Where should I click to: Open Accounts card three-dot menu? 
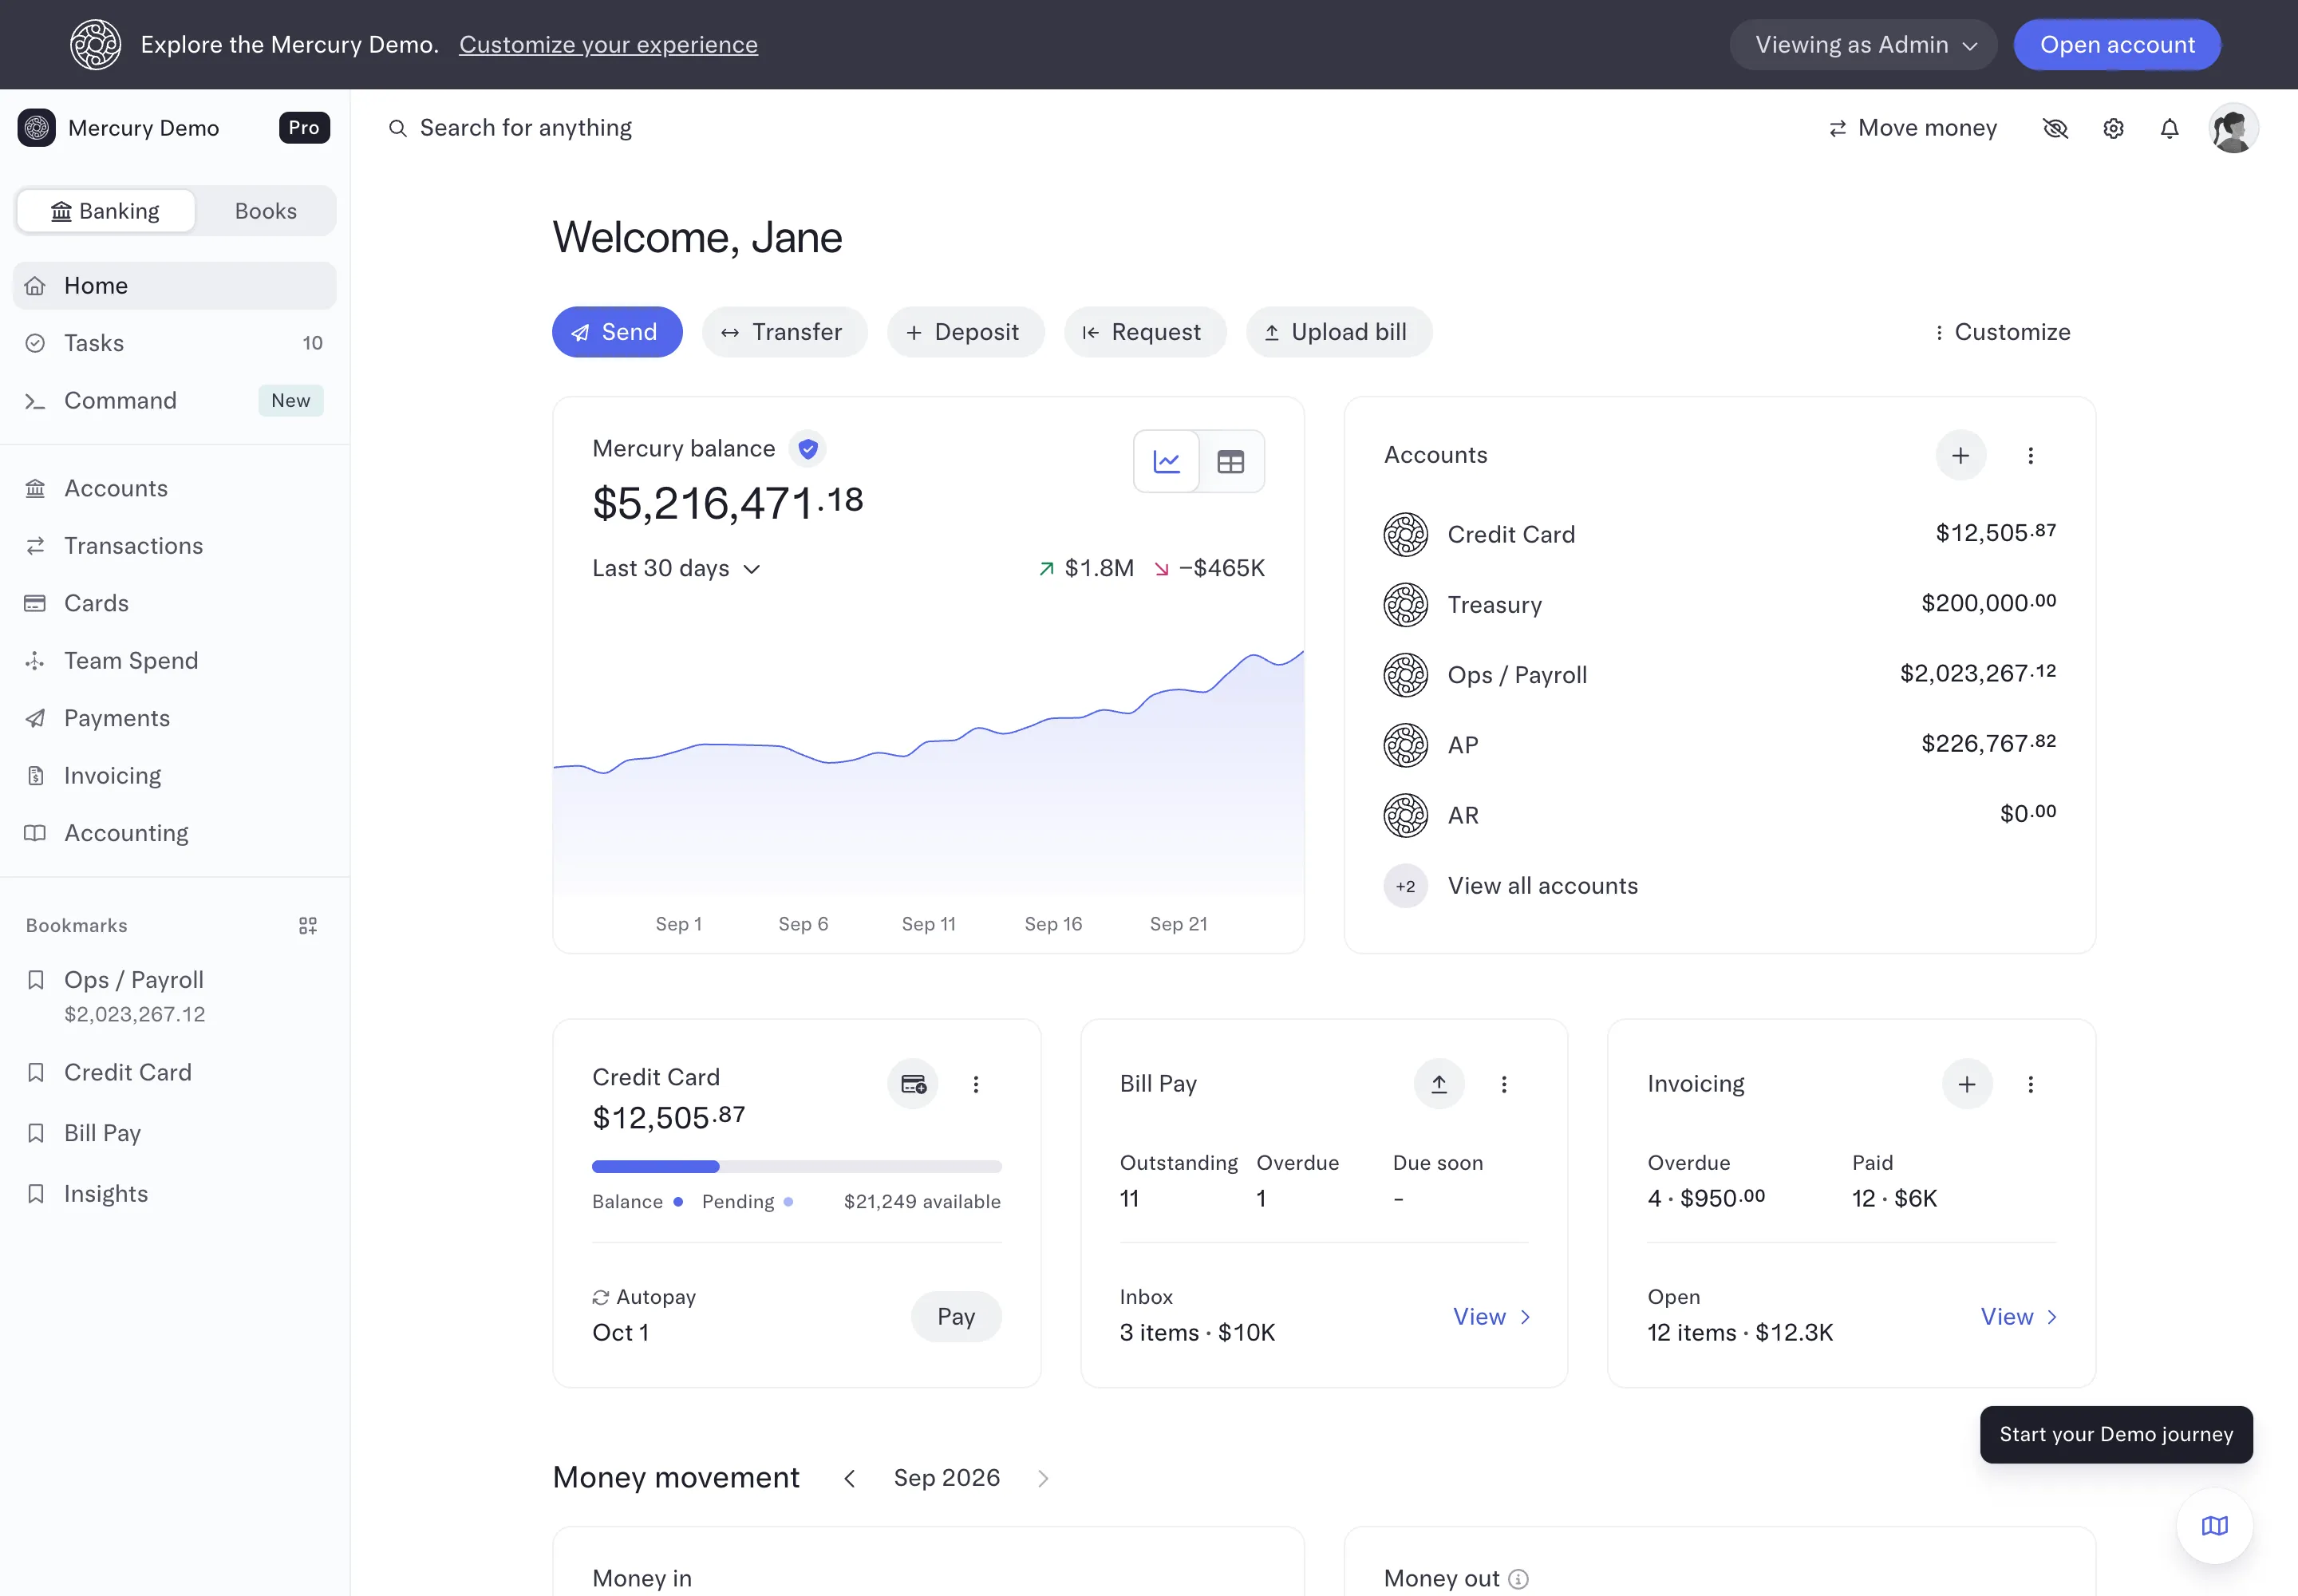click(2030, 455)
